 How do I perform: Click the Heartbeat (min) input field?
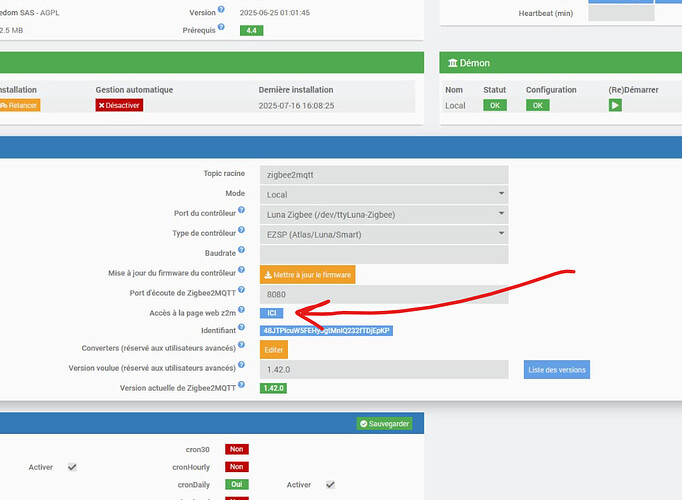[621, 13]
